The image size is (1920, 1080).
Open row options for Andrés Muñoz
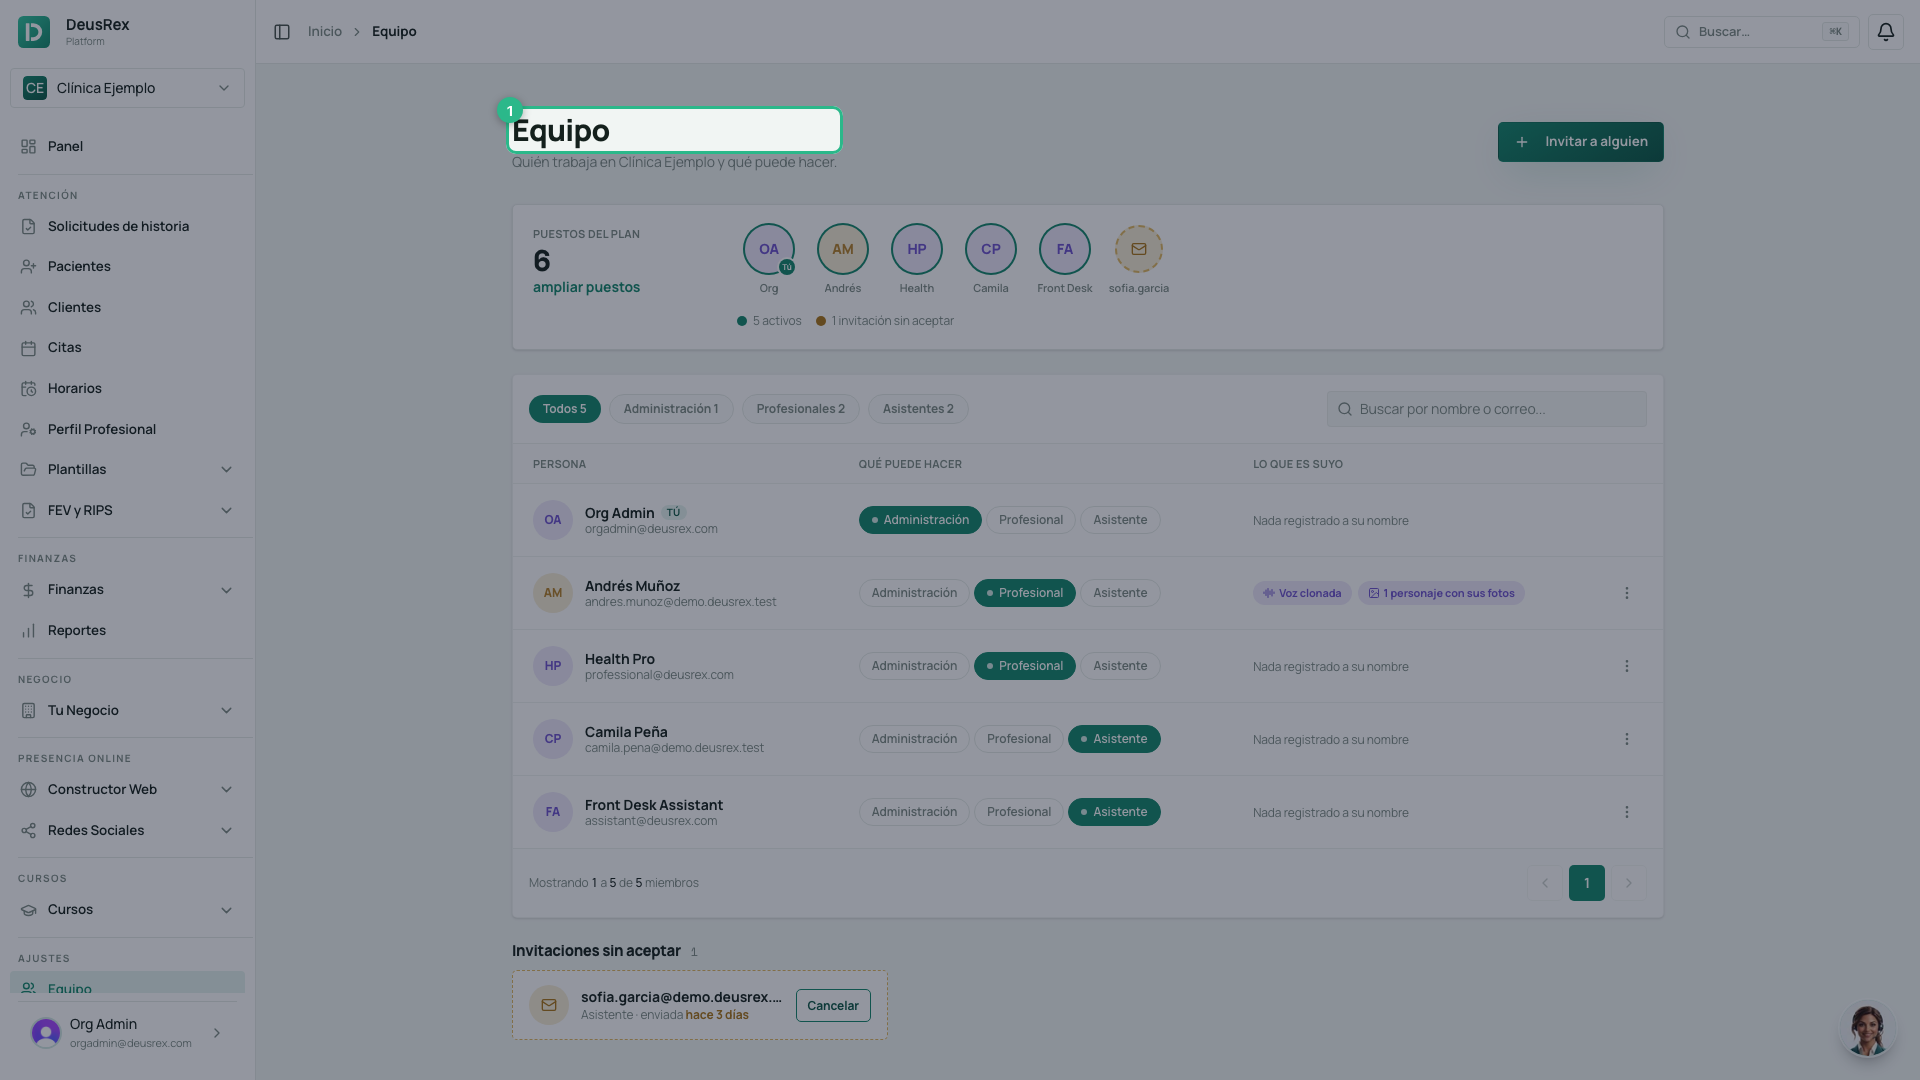click(x=1626, y=593)
